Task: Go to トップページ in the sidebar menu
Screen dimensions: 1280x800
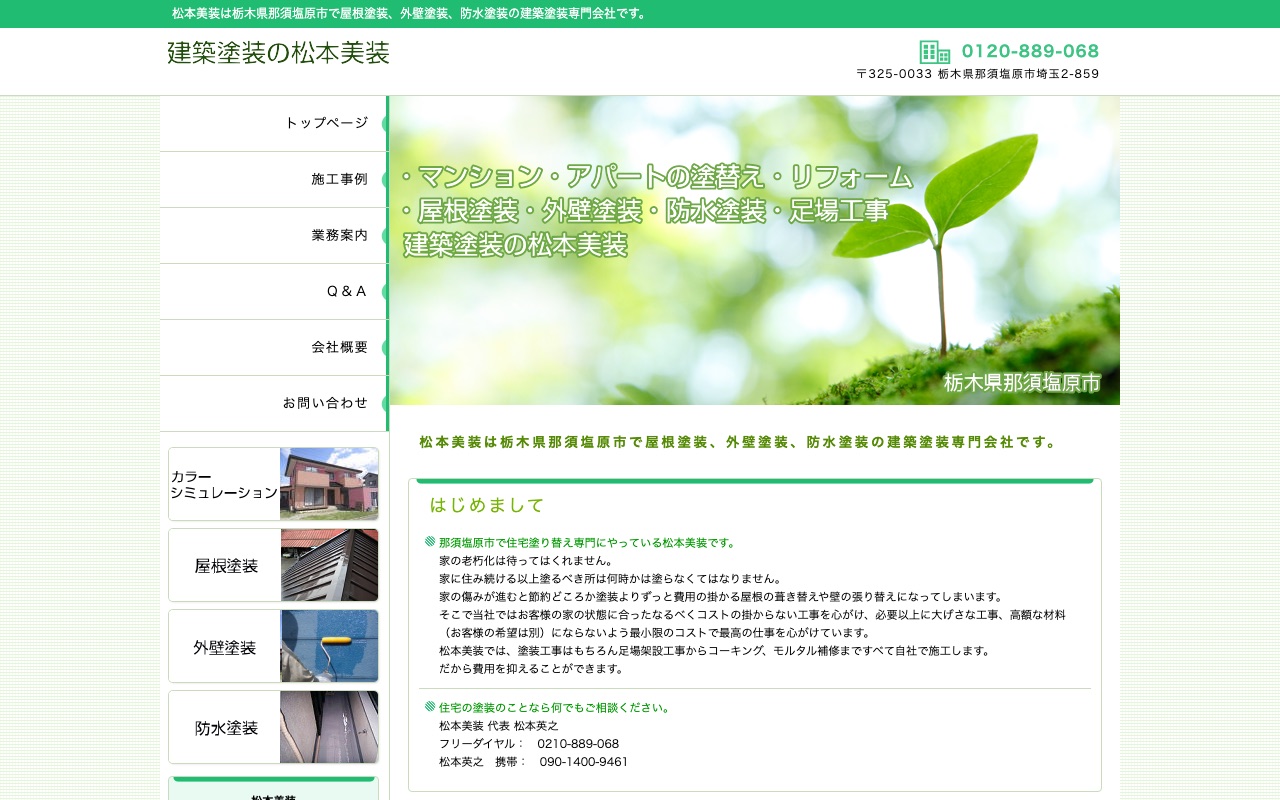Action: [x=274, y=123]
